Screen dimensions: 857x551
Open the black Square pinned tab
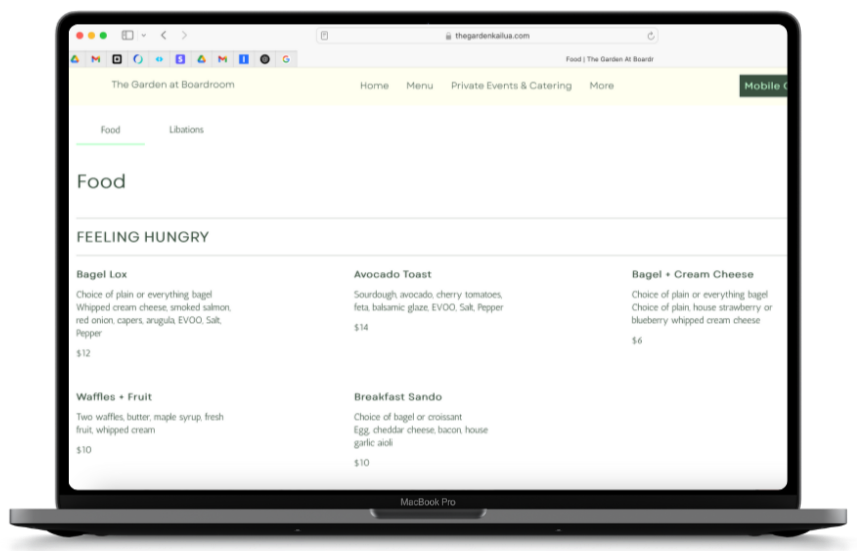pos(117,59)
